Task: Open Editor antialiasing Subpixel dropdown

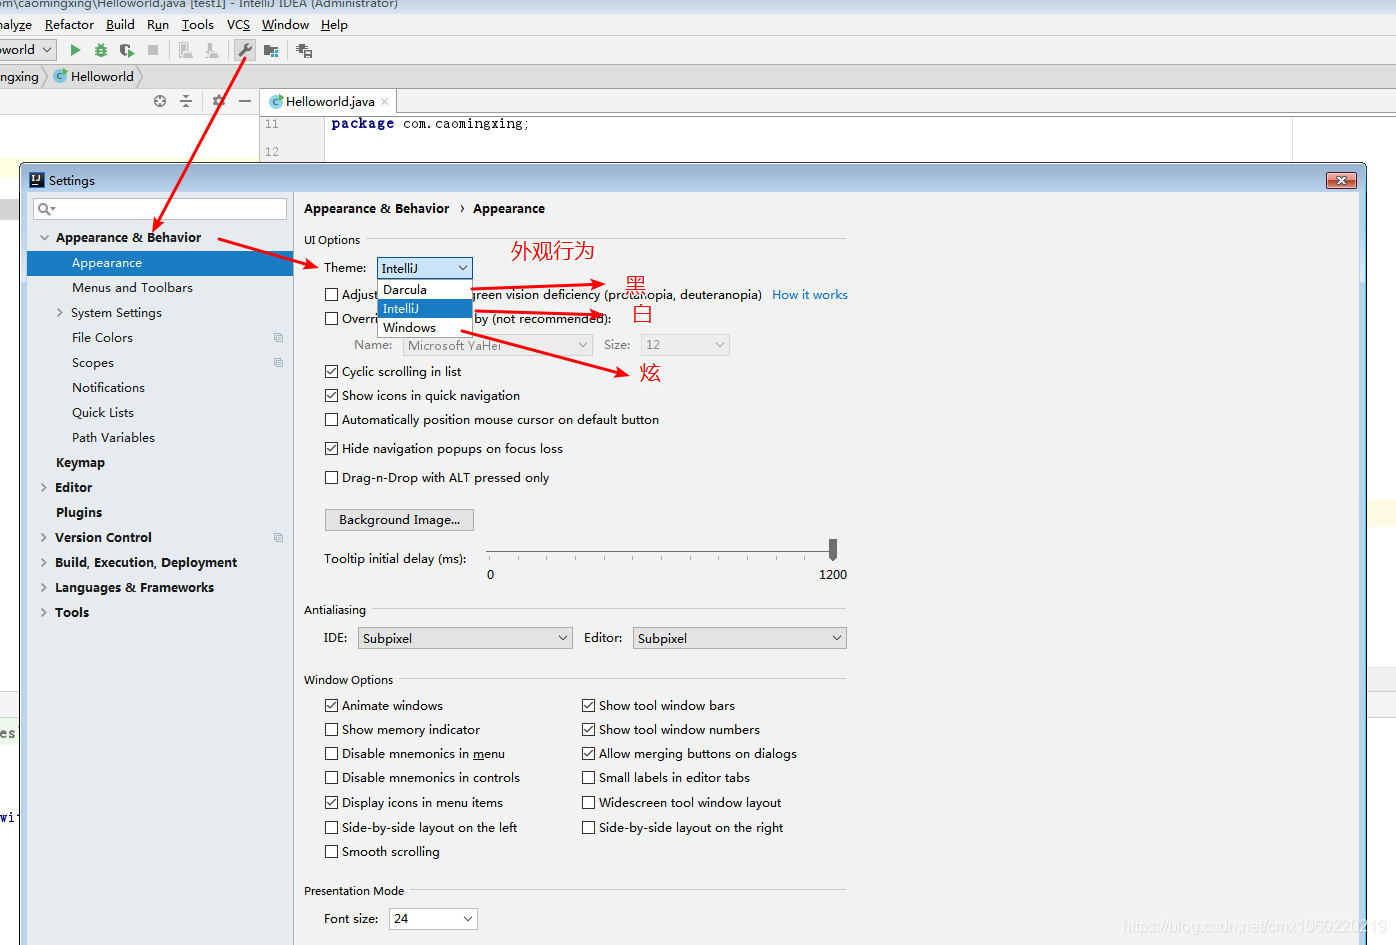Action: (x=739, y=638)
